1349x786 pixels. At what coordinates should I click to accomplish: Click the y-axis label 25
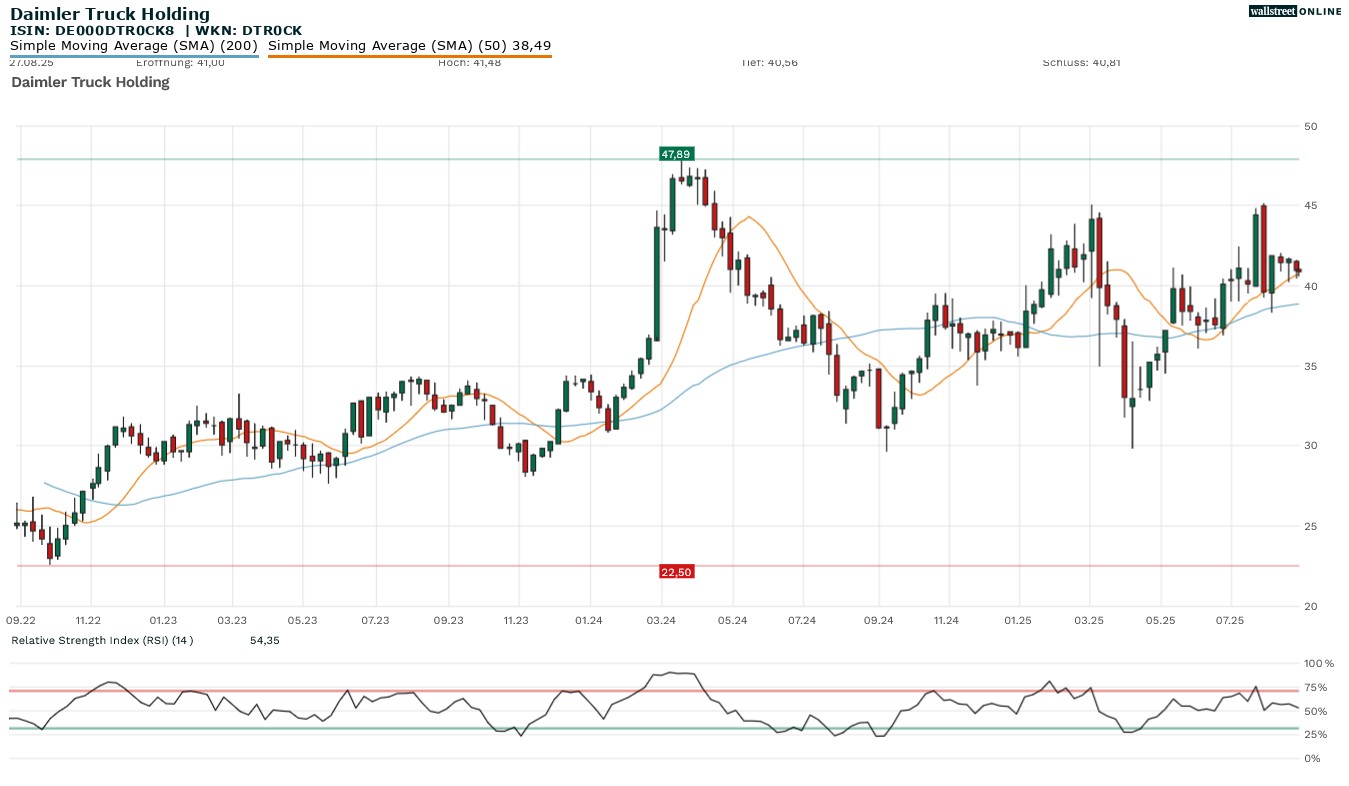pos(1310,526)
